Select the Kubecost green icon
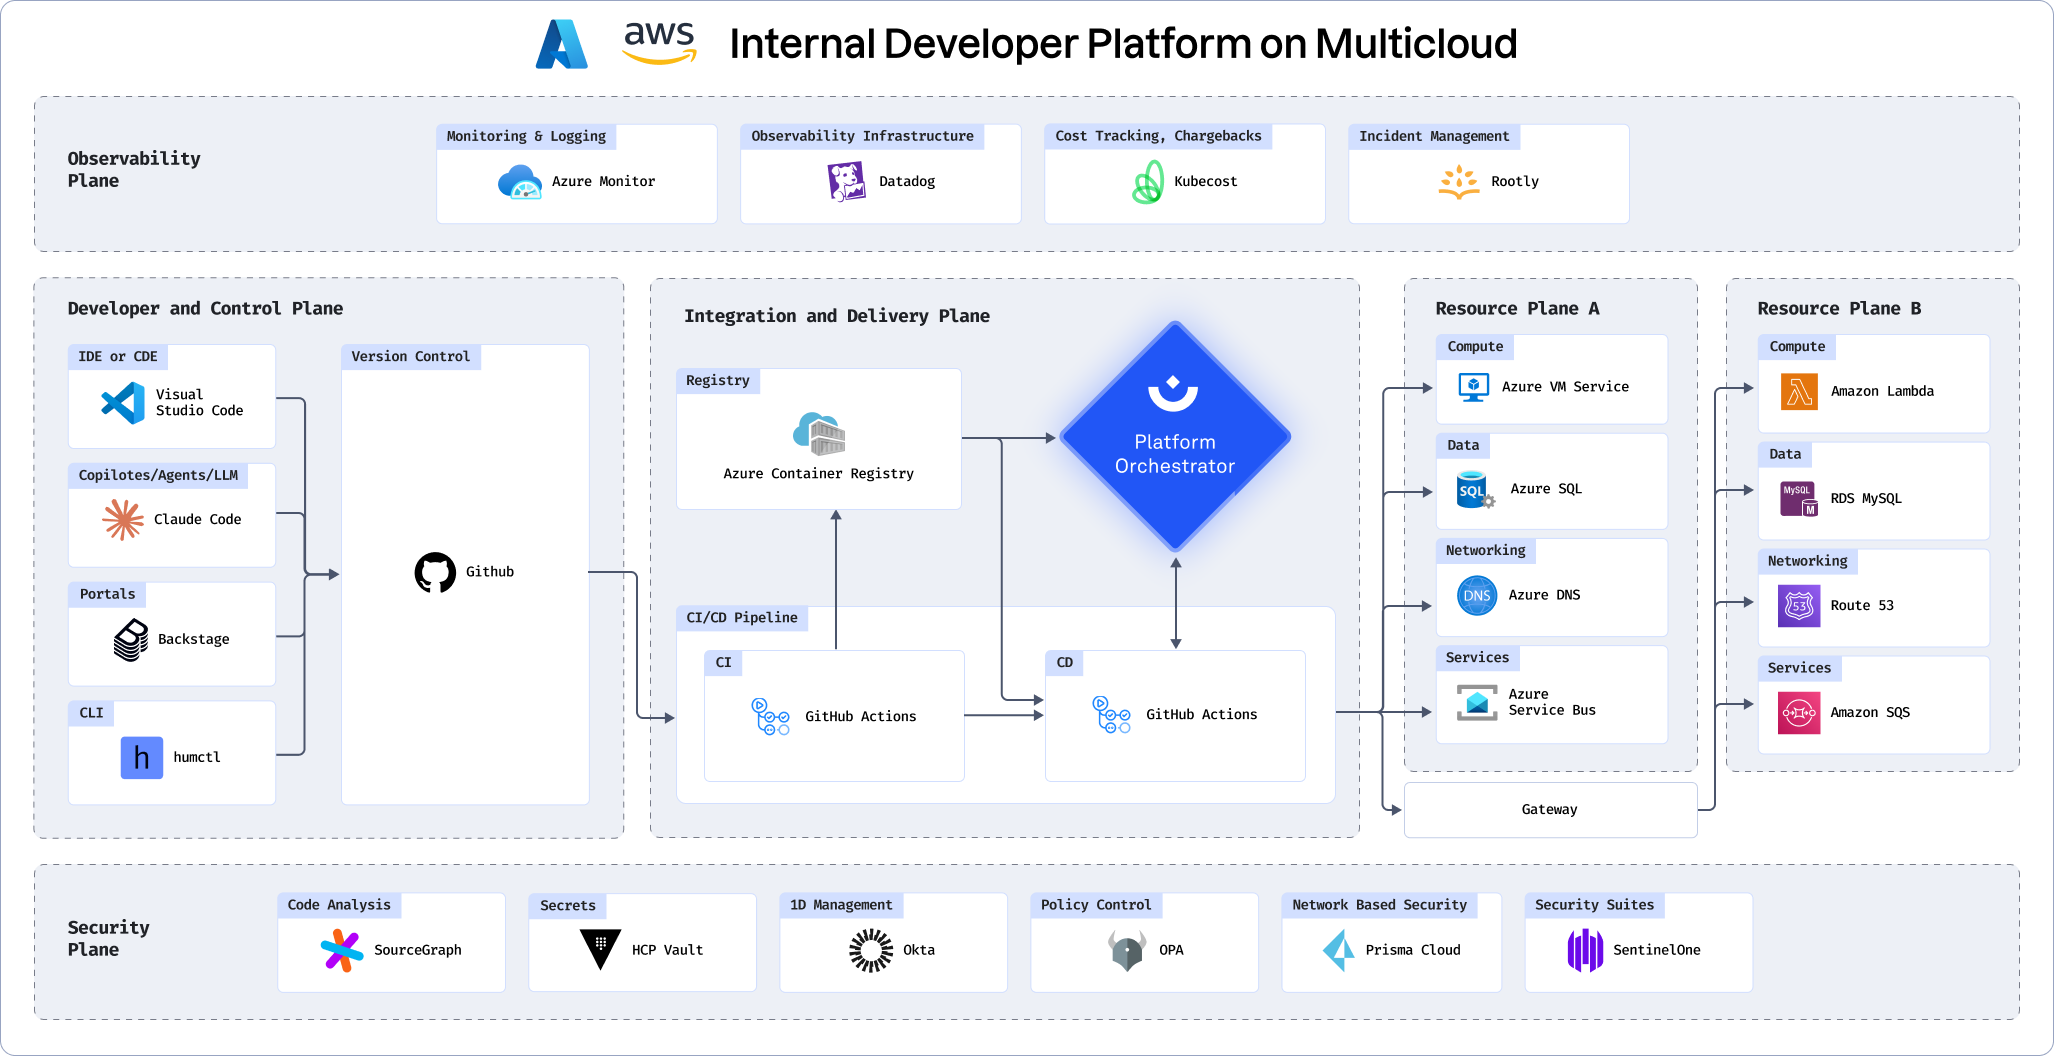Screen dimensions: 2054x1056 (1147, 182)
